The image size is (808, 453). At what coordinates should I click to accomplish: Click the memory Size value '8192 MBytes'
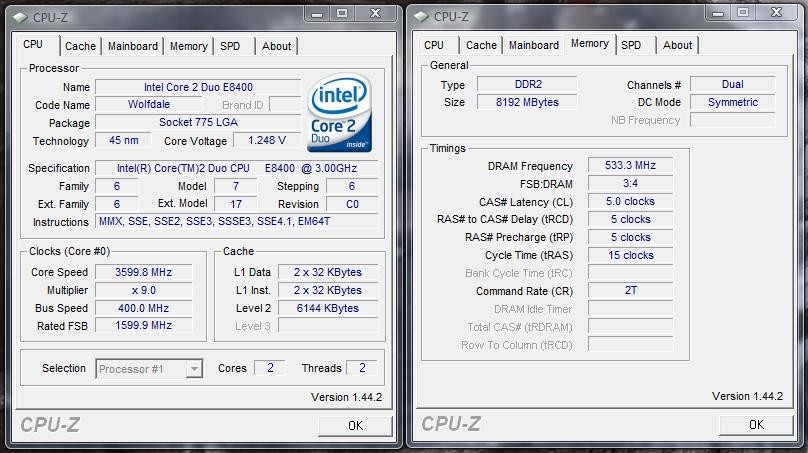point(528,102)
